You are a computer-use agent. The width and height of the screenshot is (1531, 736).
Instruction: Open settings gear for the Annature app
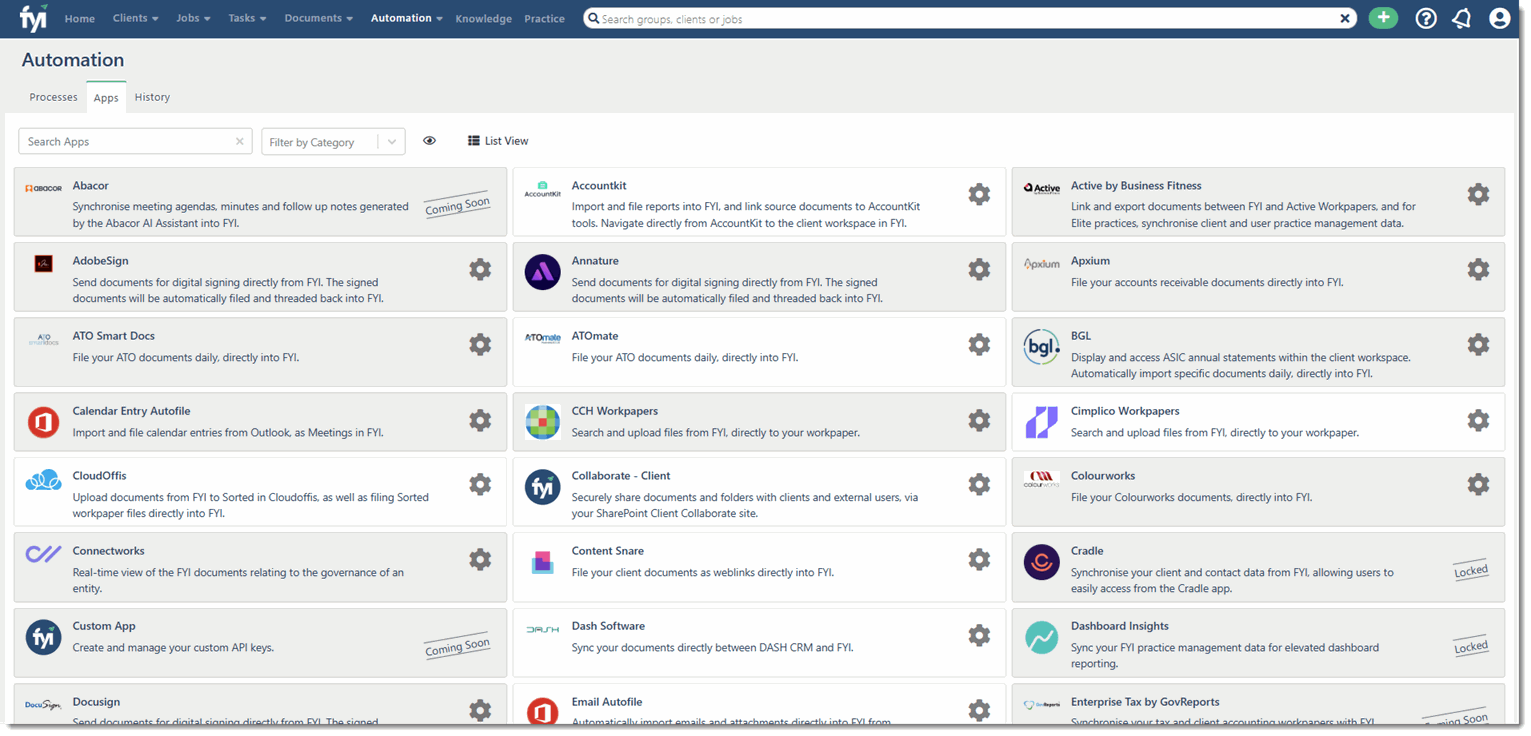[979, 269]
